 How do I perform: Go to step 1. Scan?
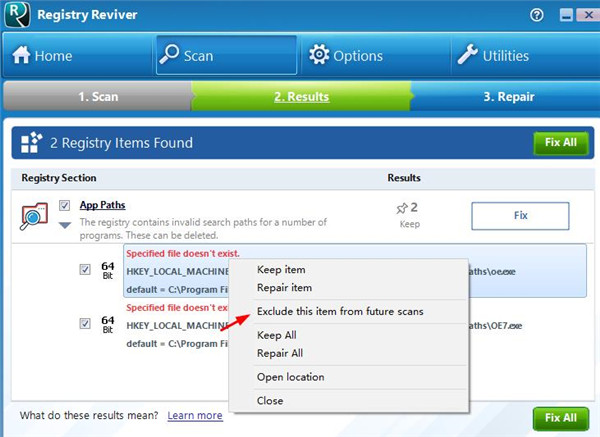[x=98, y=96]
